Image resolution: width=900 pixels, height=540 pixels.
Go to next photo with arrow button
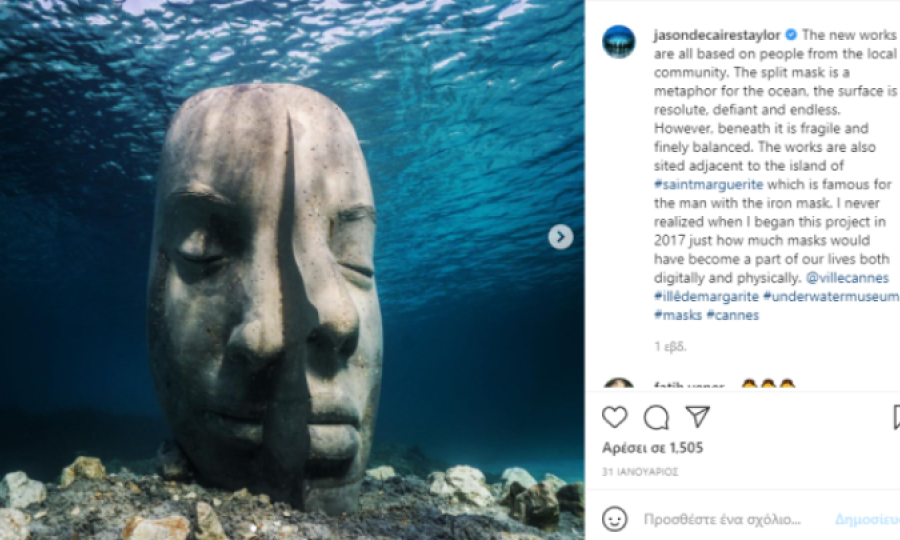(x=561, y=236)
